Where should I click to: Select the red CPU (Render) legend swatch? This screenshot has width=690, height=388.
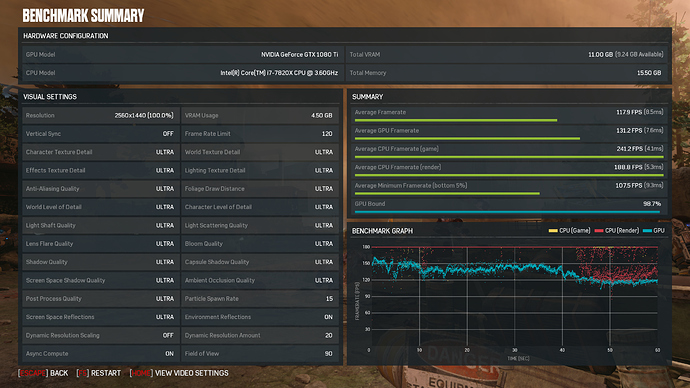(x=598, y=231)
